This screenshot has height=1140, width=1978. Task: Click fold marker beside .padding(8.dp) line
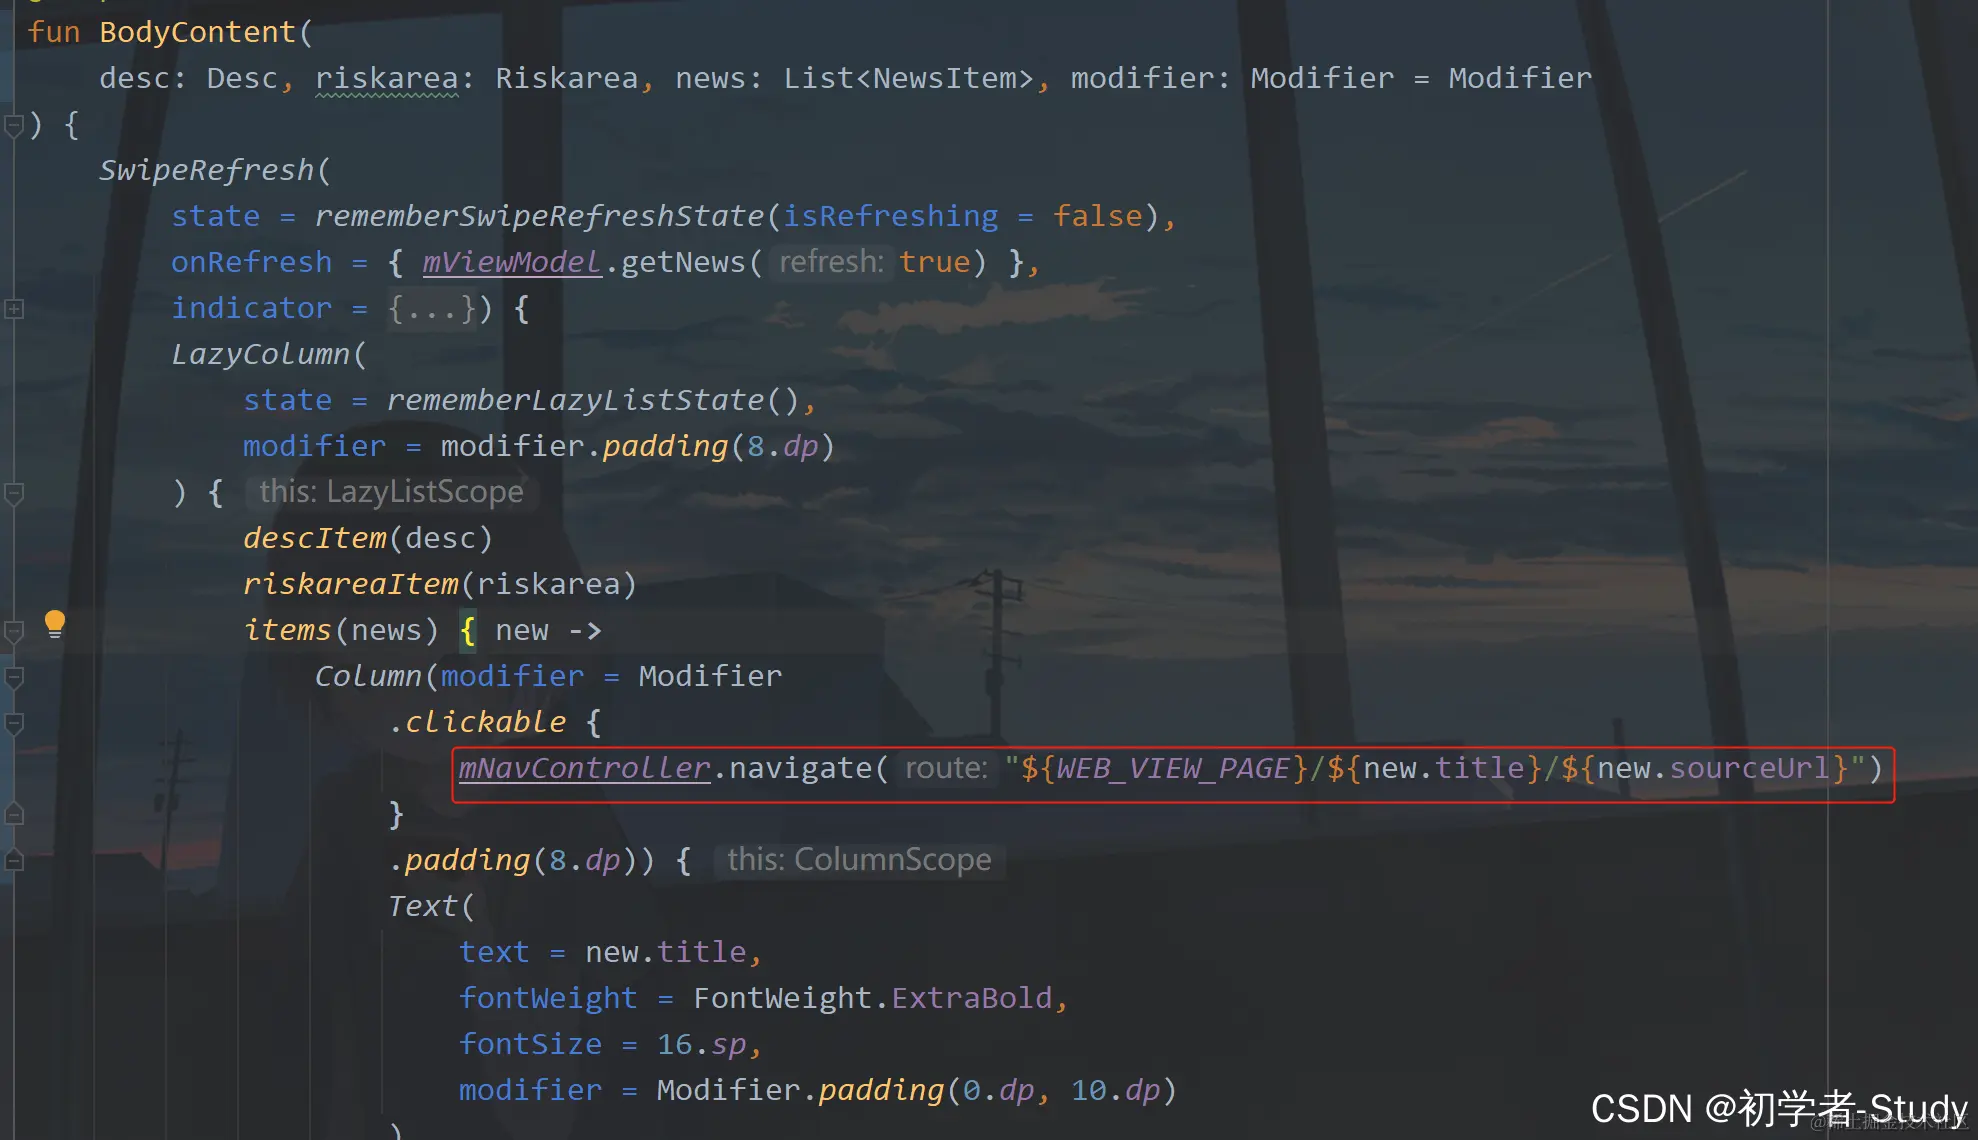click(x=14, y=860)
